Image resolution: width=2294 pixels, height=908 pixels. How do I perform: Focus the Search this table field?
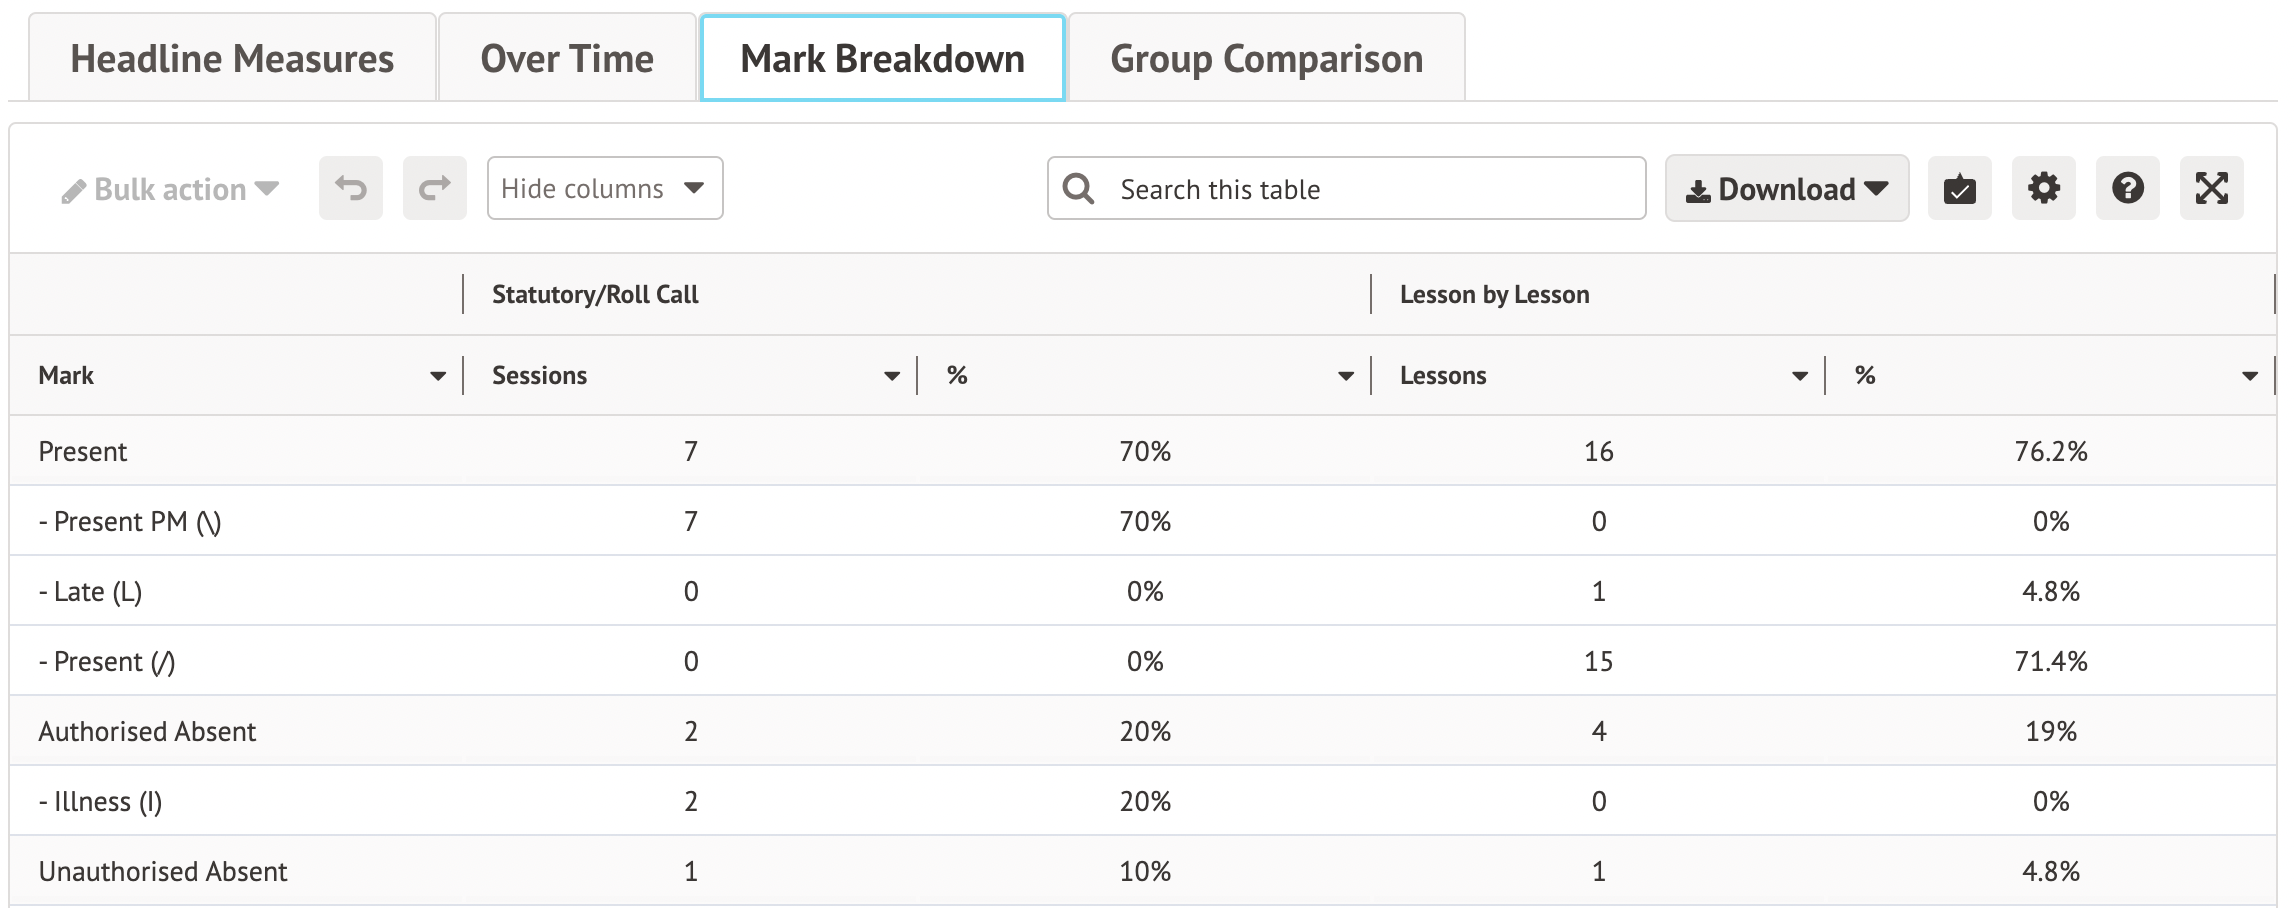point(1370,189)
